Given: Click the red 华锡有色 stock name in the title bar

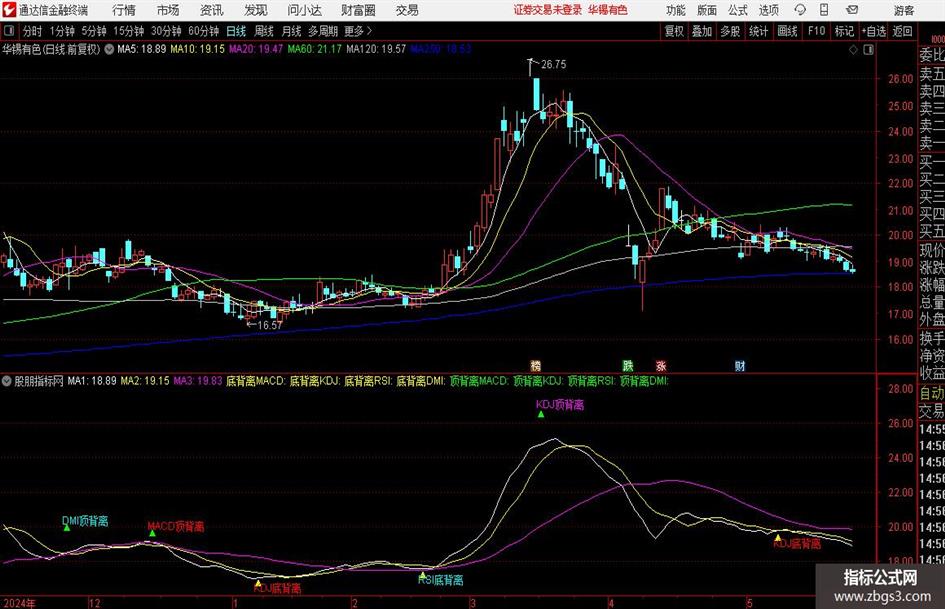Looking at the screenshot, I should [x=608, y=10].
